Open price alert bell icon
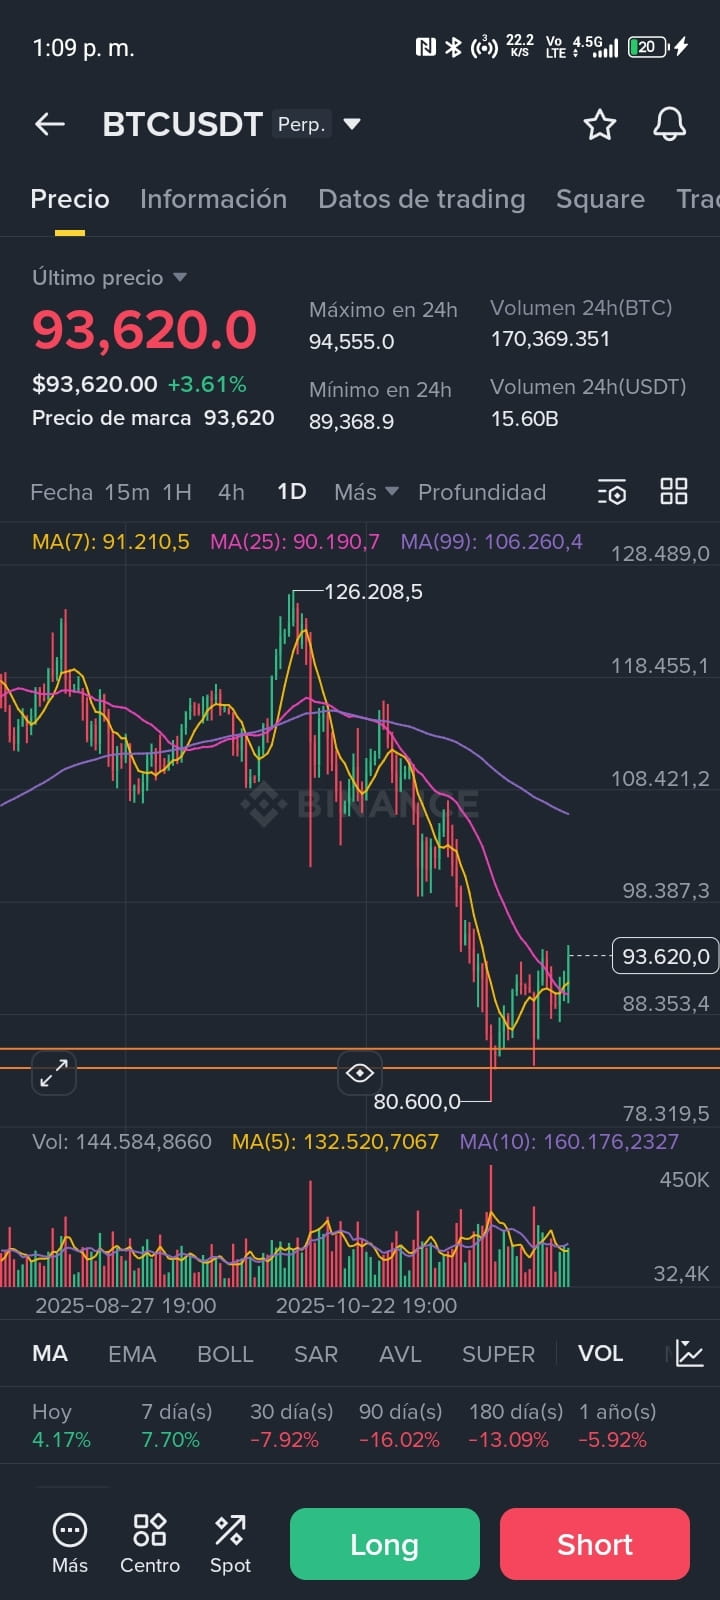 tap(669, 124)
